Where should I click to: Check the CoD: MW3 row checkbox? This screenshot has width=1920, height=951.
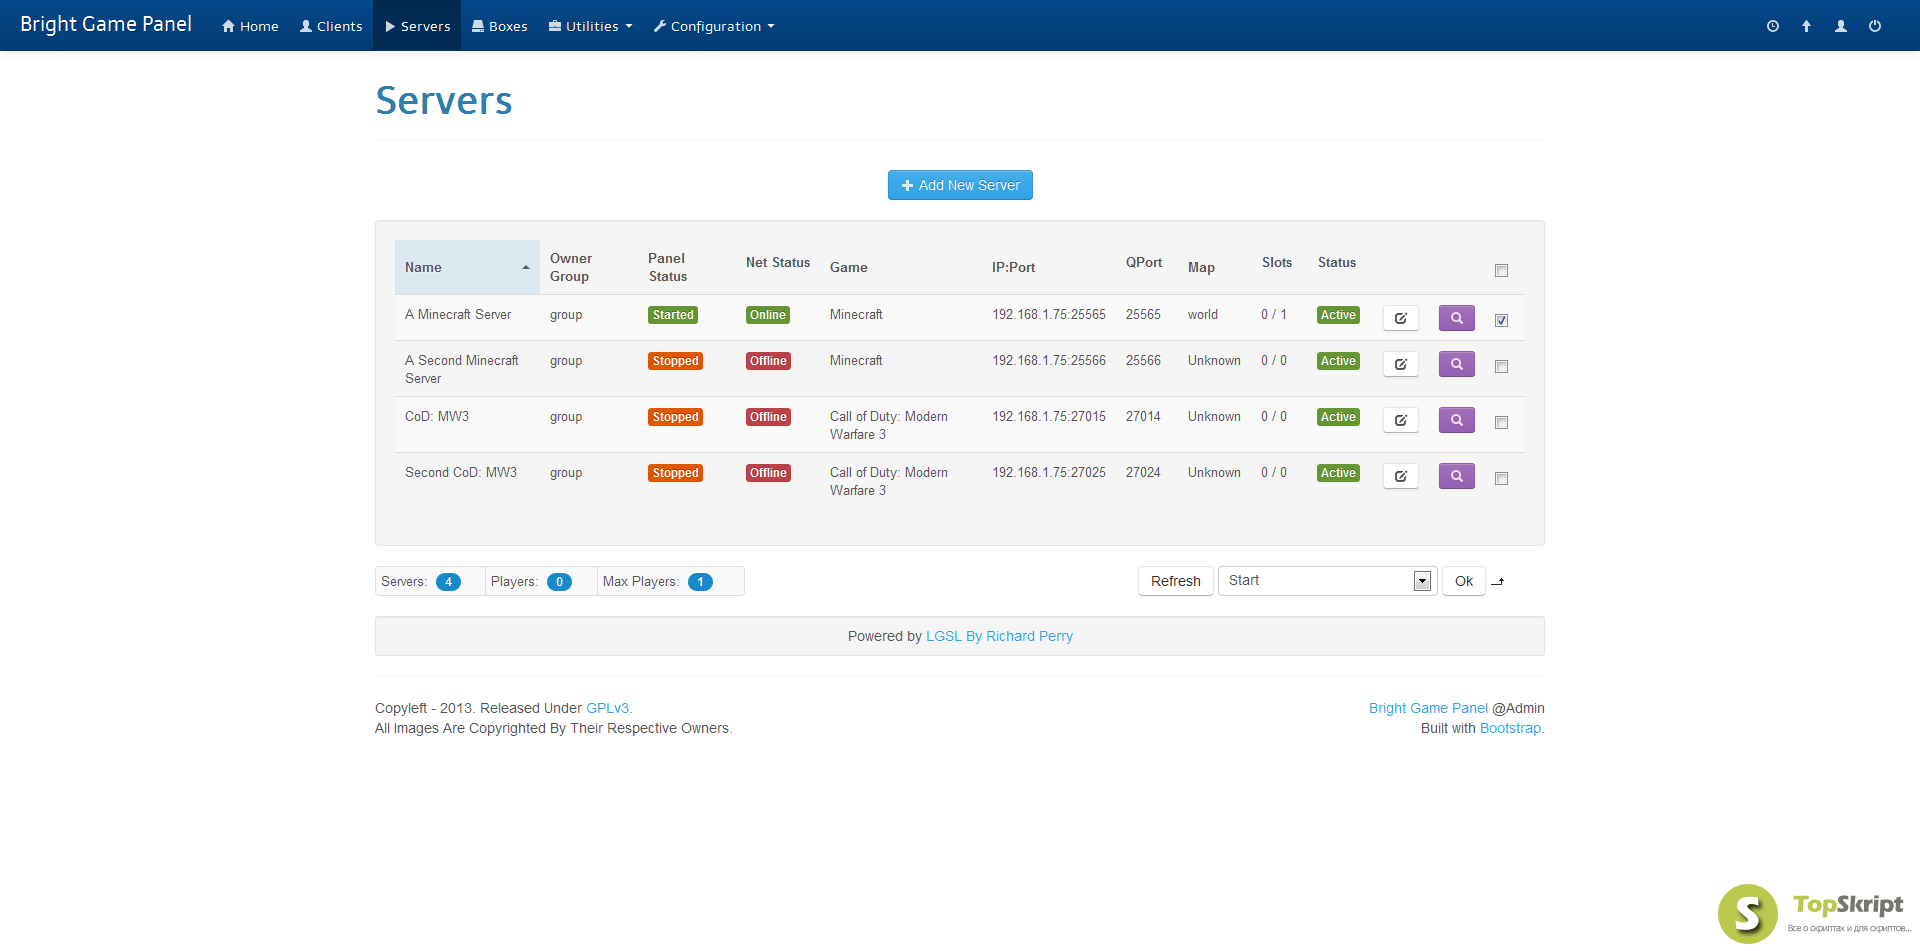point(1501,422)
